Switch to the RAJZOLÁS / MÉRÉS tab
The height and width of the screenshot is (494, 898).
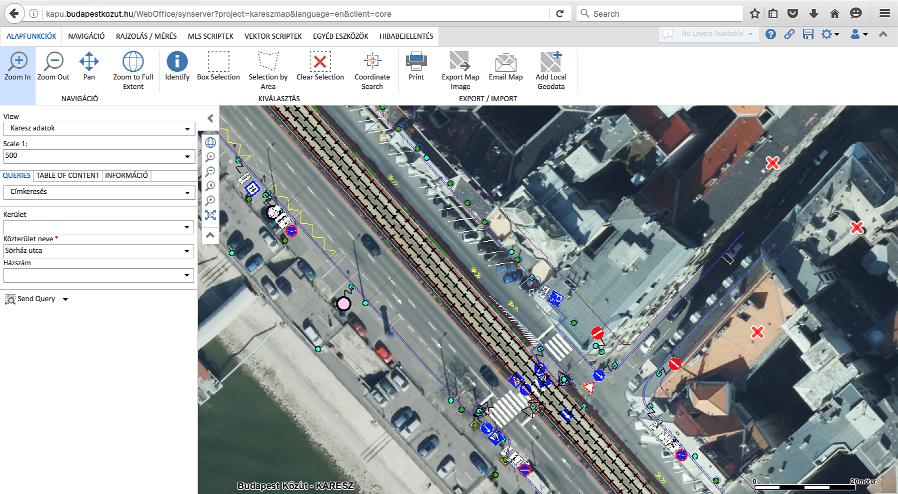pyautogui.click(x=146, y=36)
